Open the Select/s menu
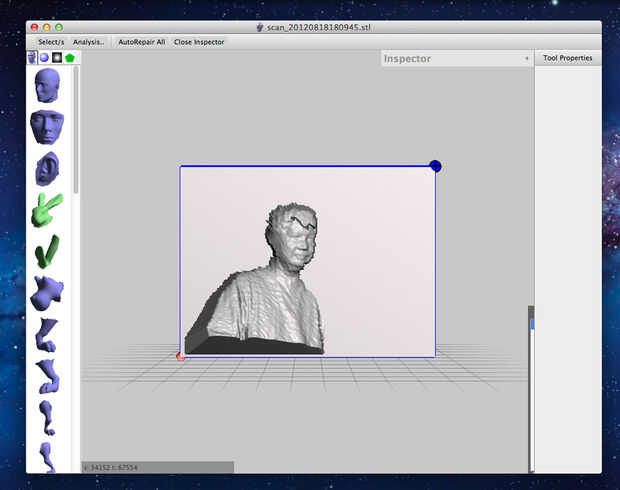Image resolution: width=620 pixels, height=490 pixels. 52,42
